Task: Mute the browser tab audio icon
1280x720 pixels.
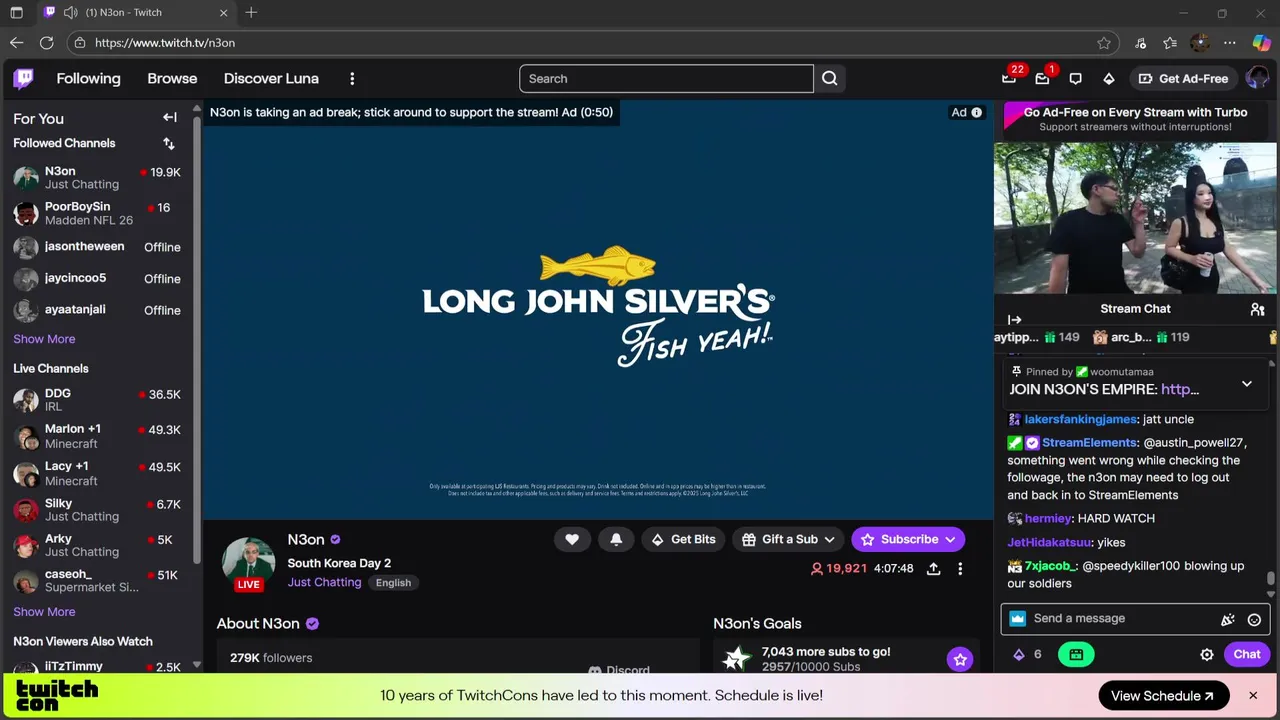Action: click(70, 13)
